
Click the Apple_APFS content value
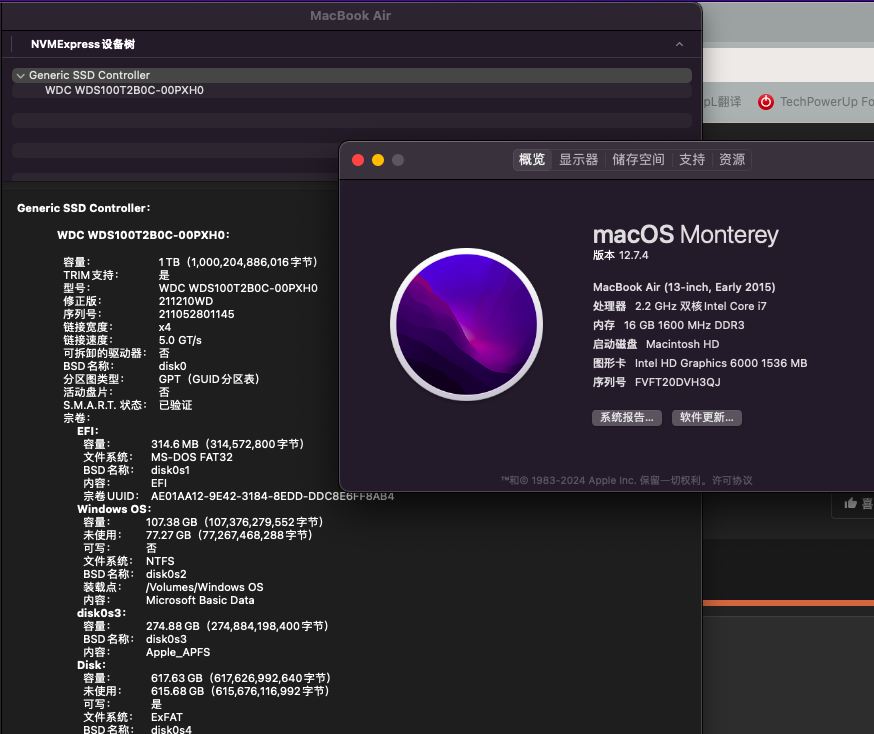pyautogui.click(x=178, y=652)
